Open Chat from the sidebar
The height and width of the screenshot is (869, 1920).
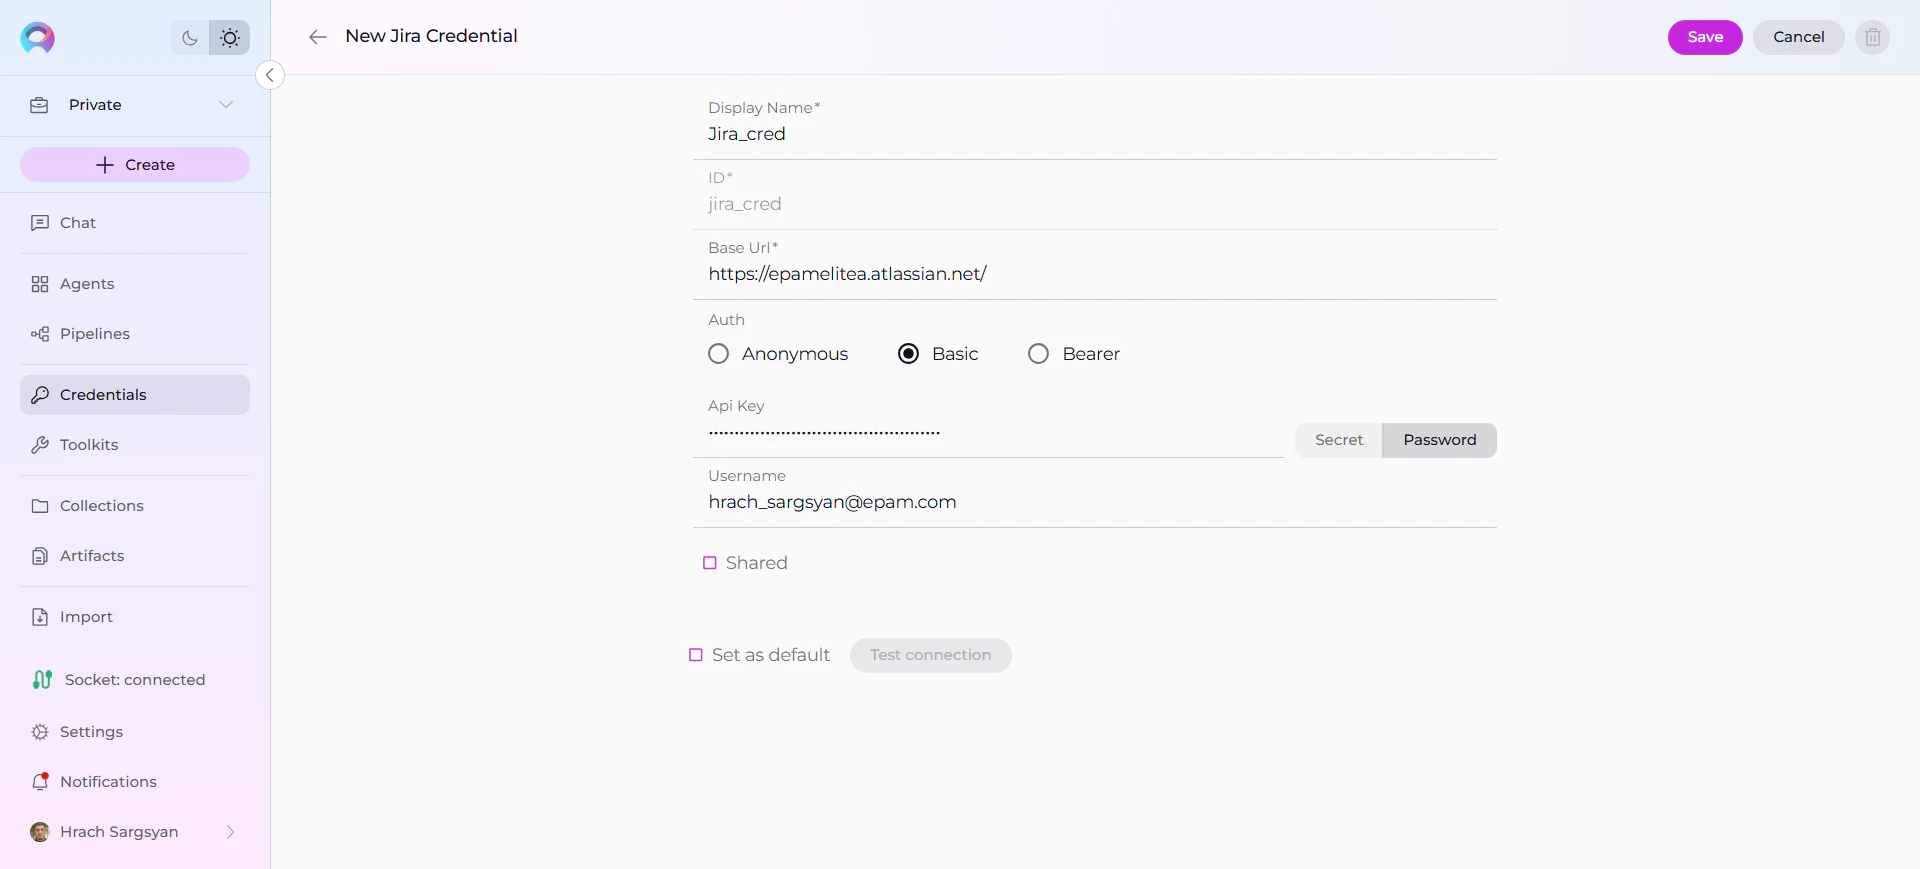tap(135, 223)
